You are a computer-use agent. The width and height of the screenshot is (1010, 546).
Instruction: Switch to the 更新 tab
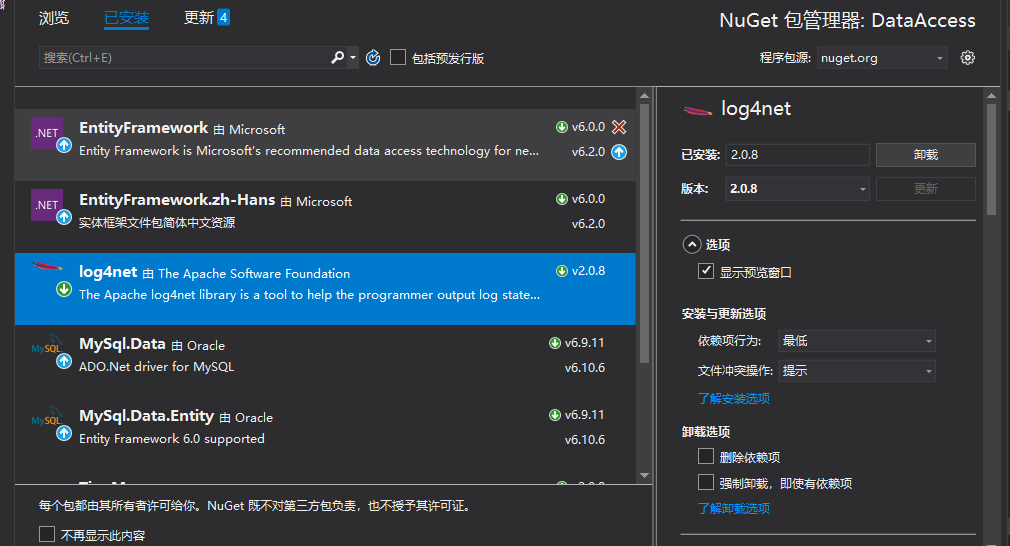(198, 18)
